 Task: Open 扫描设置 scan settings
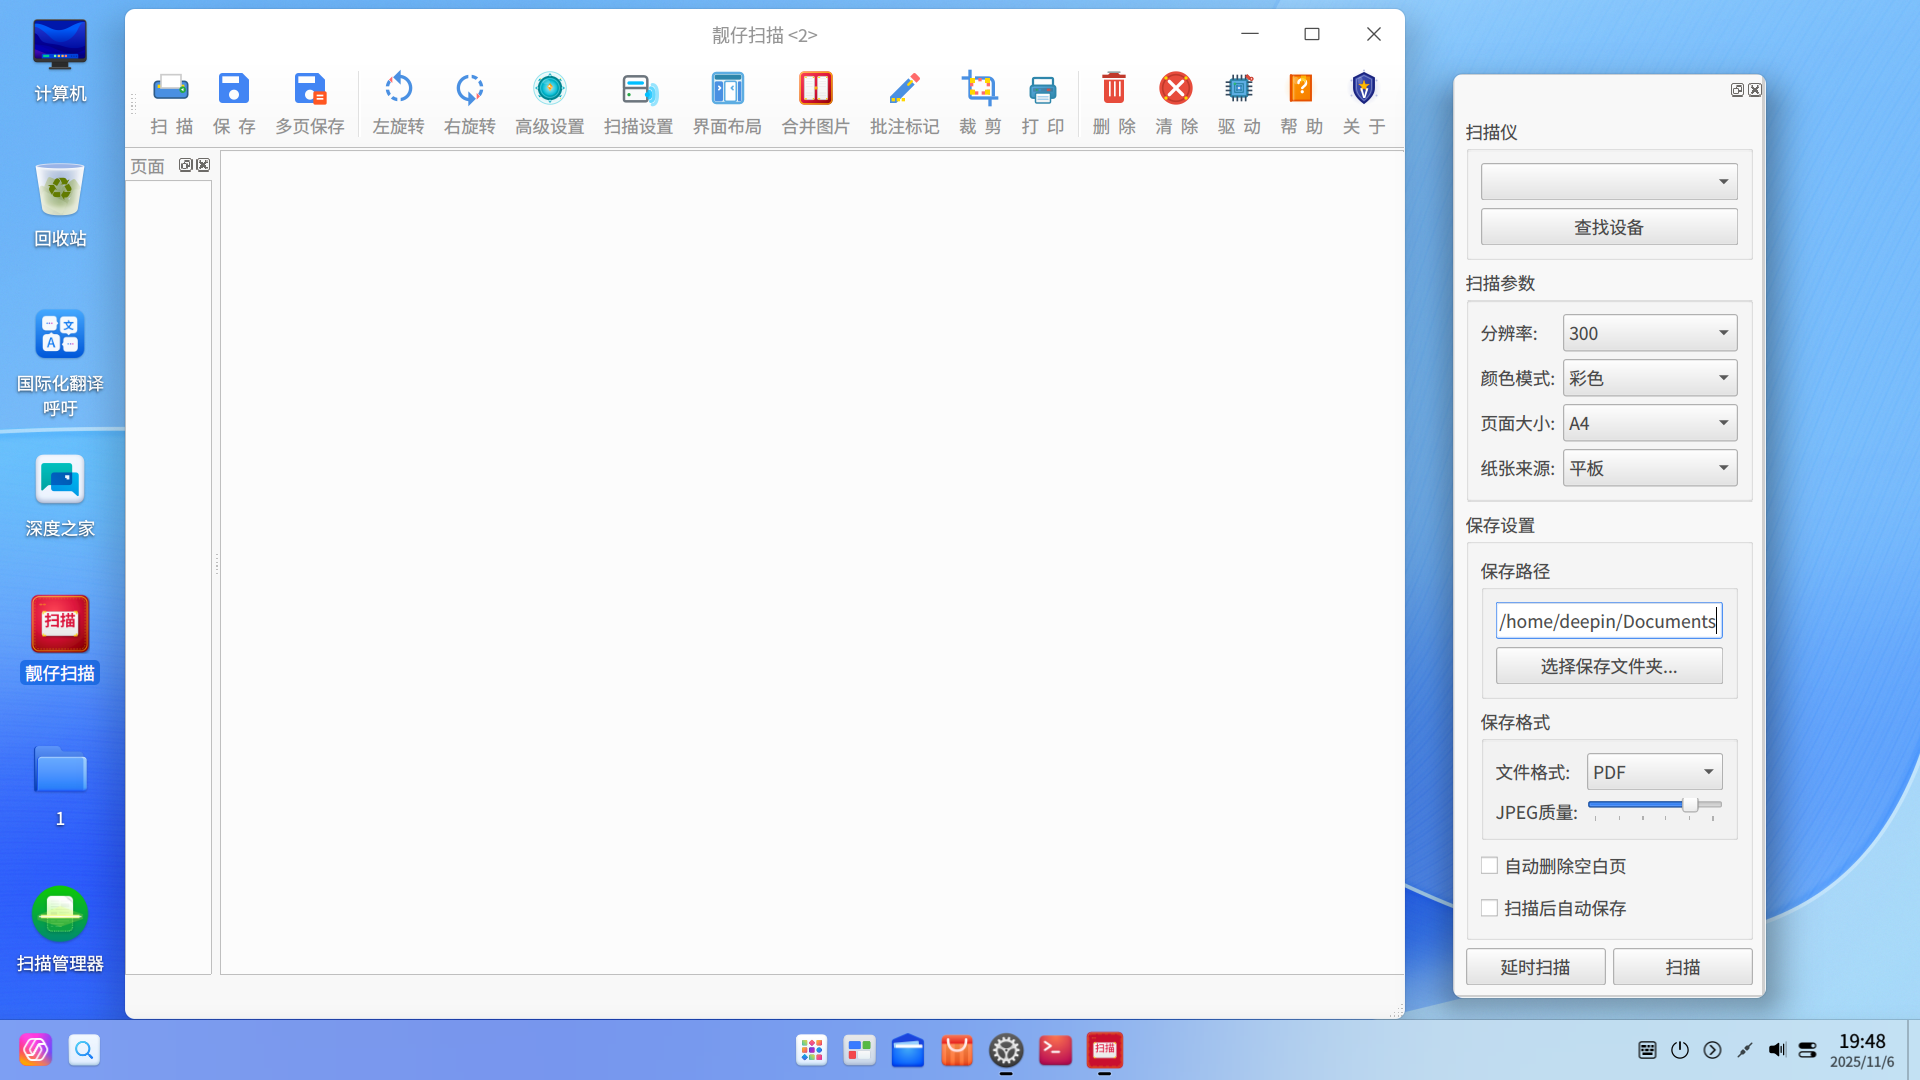coord(638,102)
